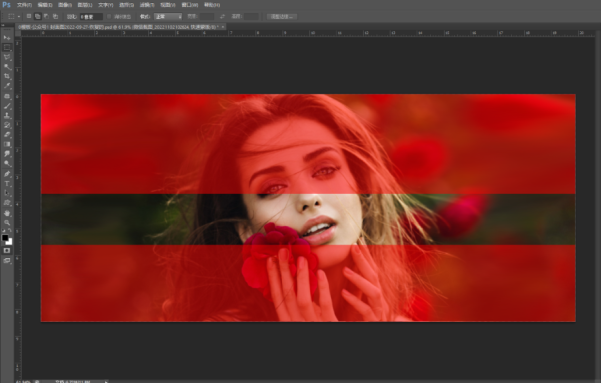Screen dimensions: 601x383
Task: Select the Eraser tool
Action: (7, 135)
